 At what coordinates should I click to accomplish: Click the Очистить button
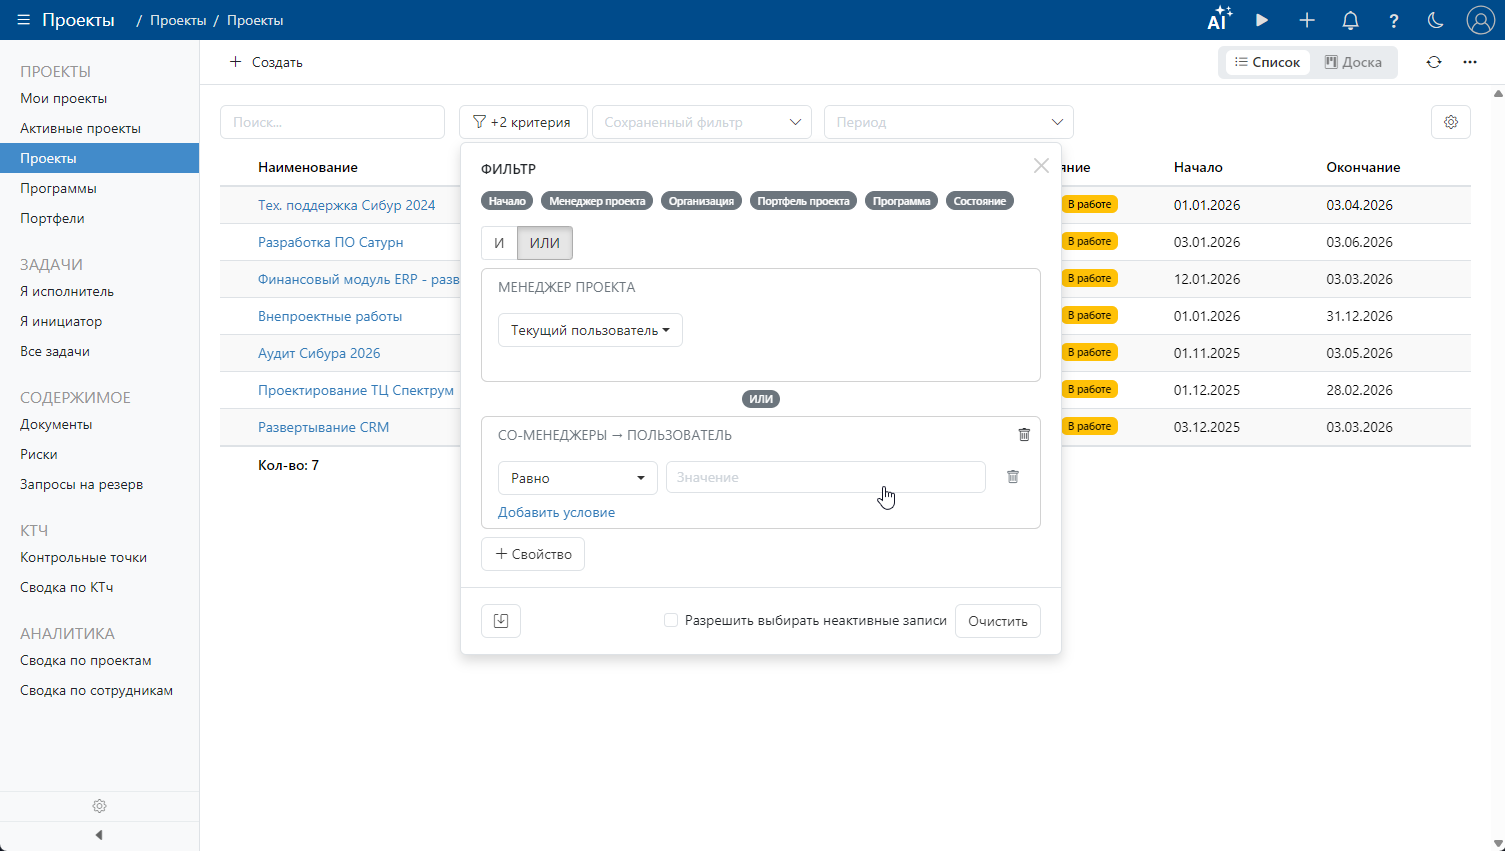997,621
